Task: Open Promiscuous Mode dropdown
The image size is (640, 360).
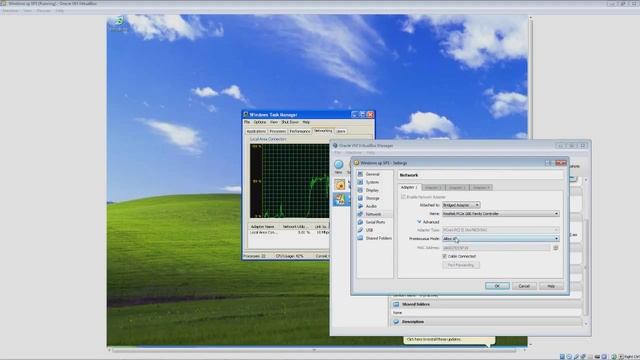Action: [x=501, y=238]
